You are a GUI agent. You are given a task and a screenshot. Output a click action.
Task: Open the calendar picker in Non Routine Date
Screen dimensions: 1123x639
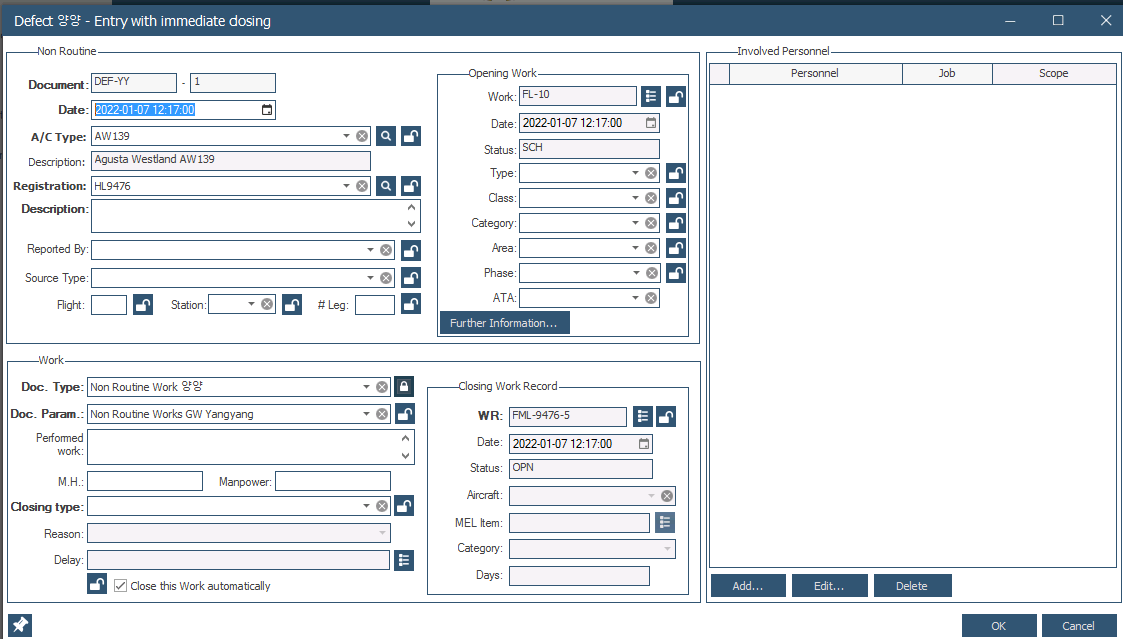click(267, 110)
